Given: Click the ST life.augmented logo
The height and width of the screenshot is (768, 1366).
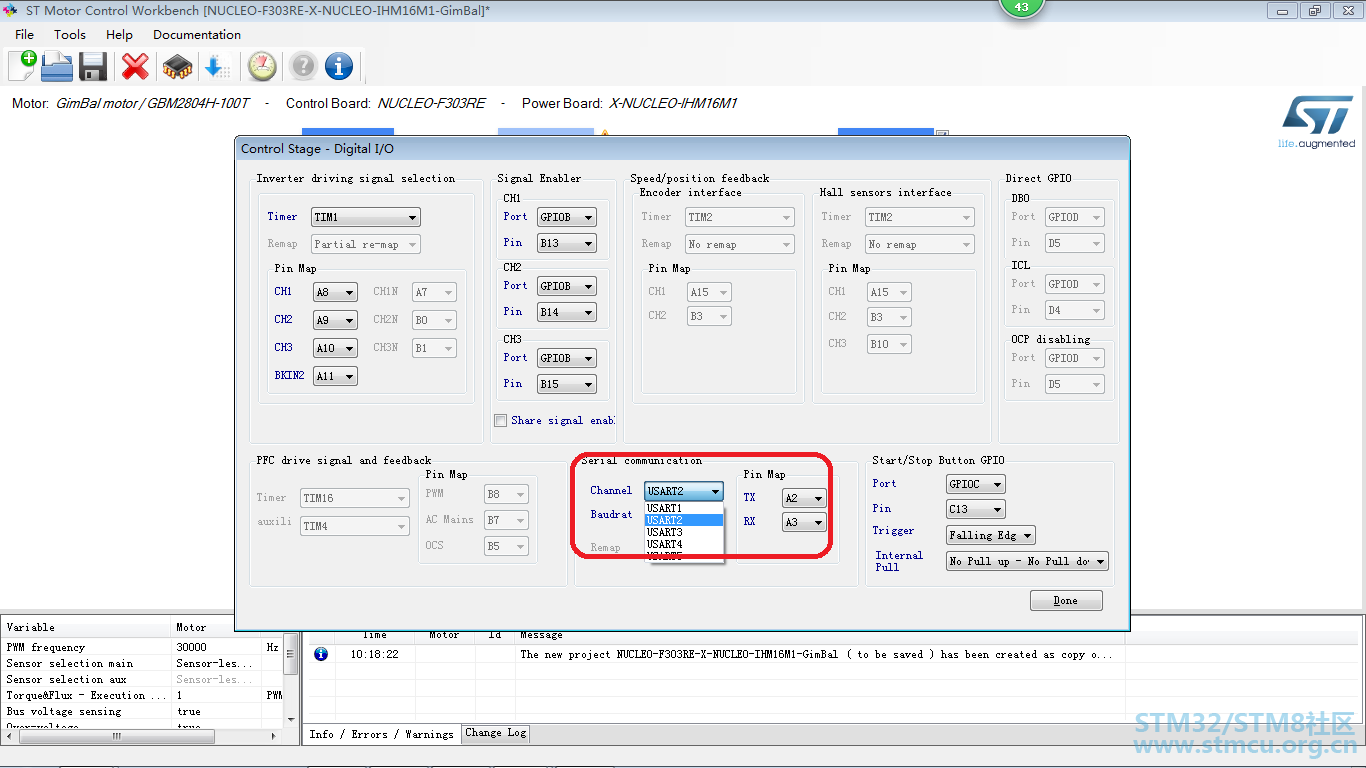Looking at the screenshot, I should [x=1317, y=122].
